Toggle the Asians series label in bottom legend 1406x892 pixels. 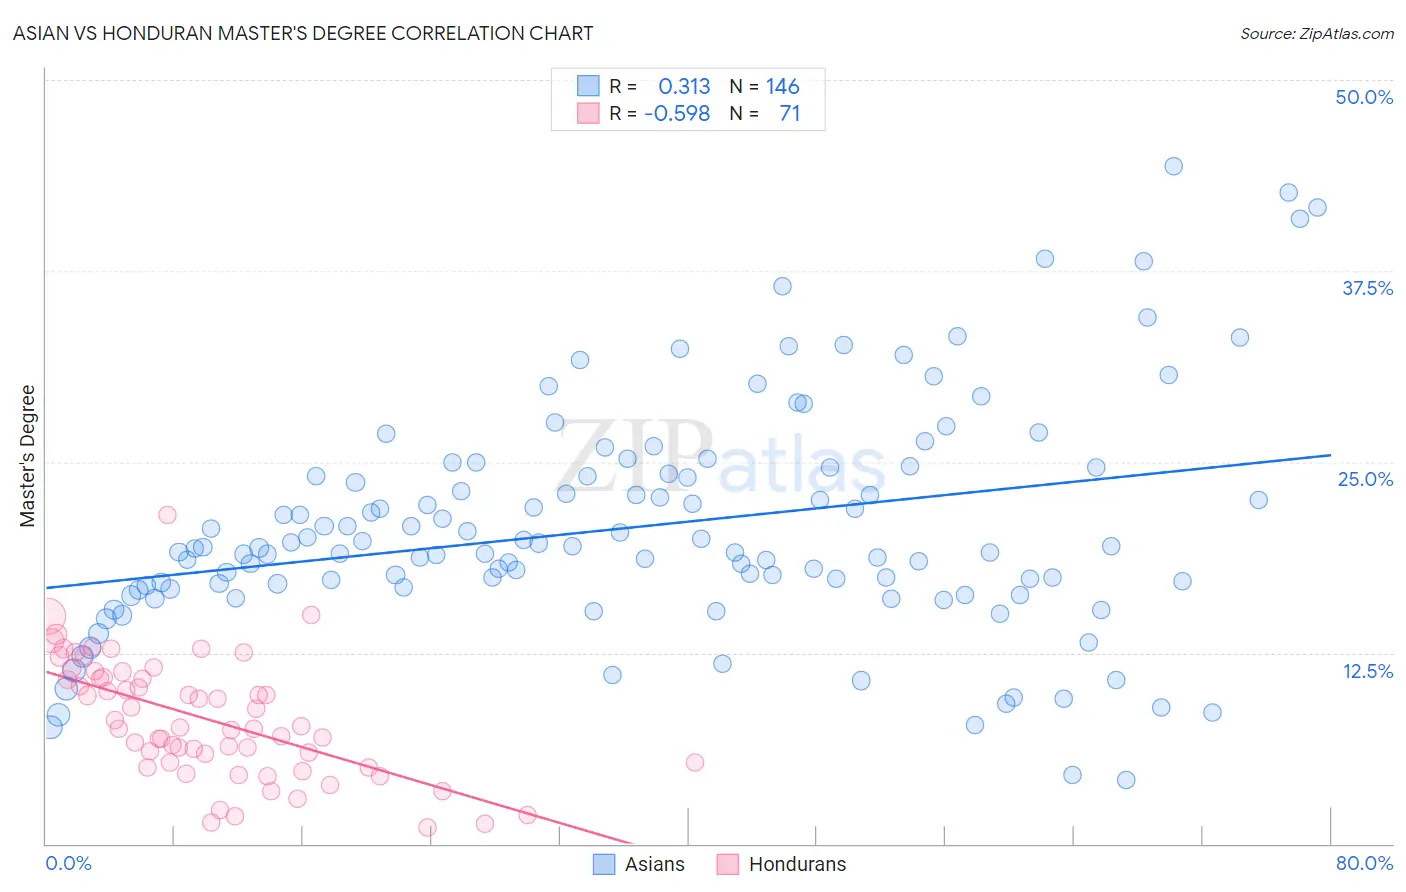tap(655, 864)
